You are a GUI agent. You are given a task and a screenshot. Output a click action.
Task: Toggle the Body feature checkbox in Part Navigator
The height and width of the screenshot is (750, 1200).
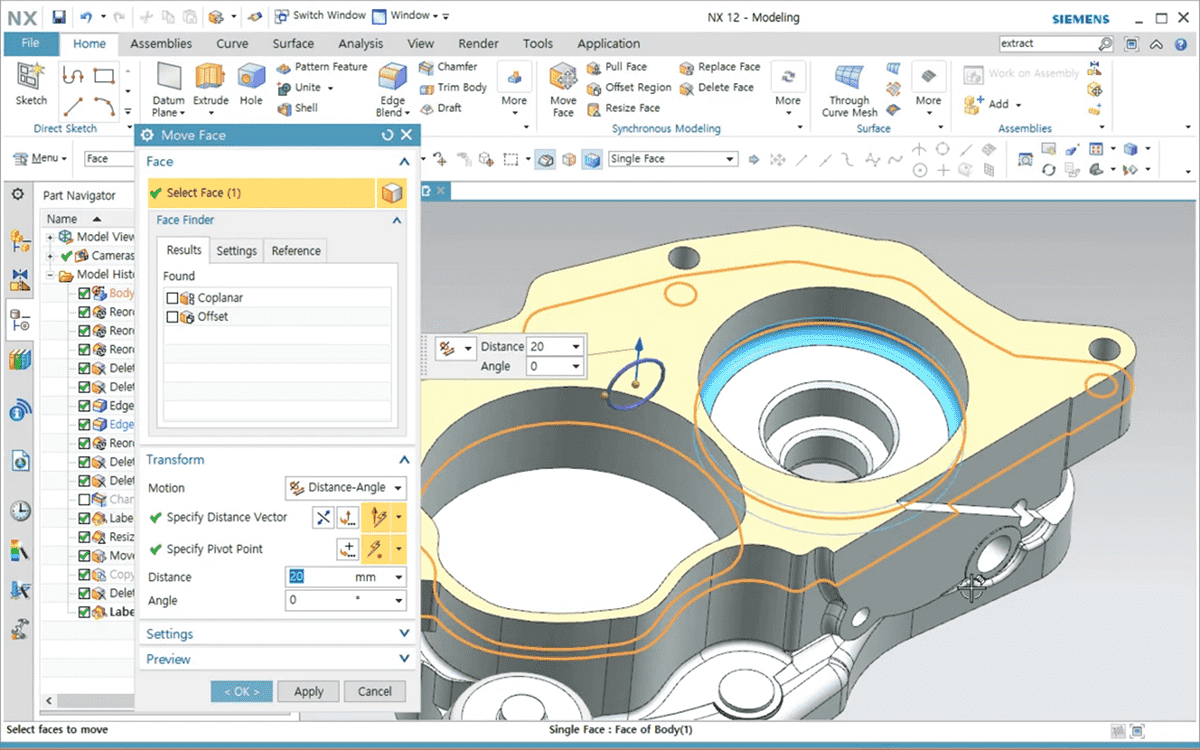[84, 293]
